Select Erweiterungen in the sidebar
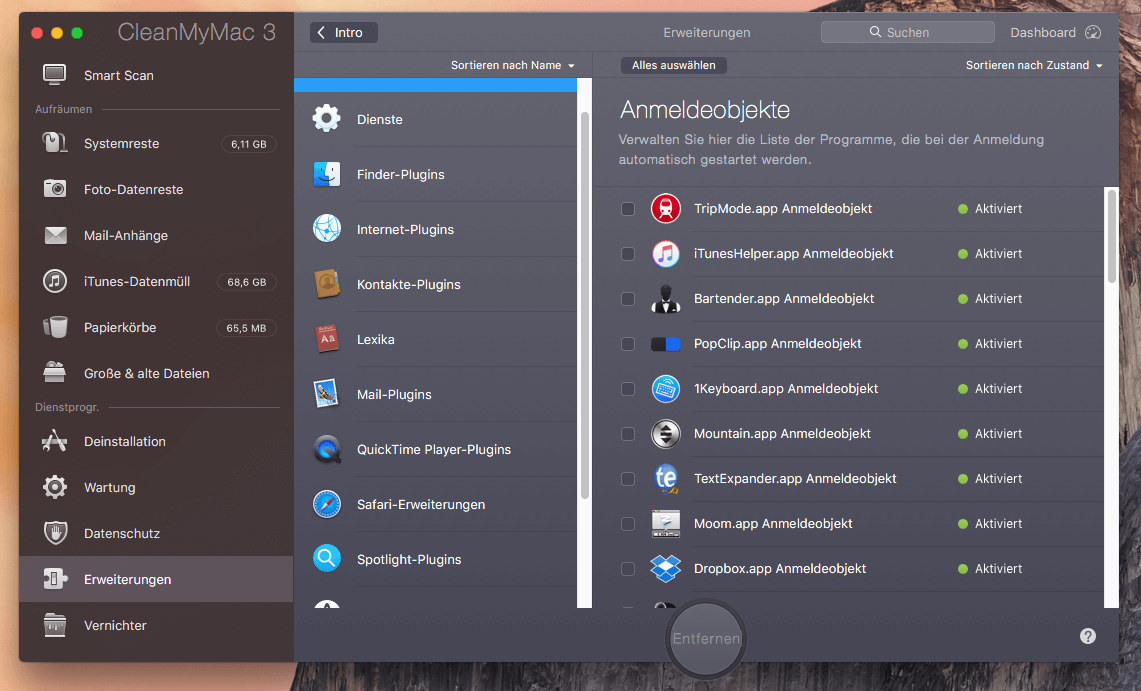 (x=156, y=579)
